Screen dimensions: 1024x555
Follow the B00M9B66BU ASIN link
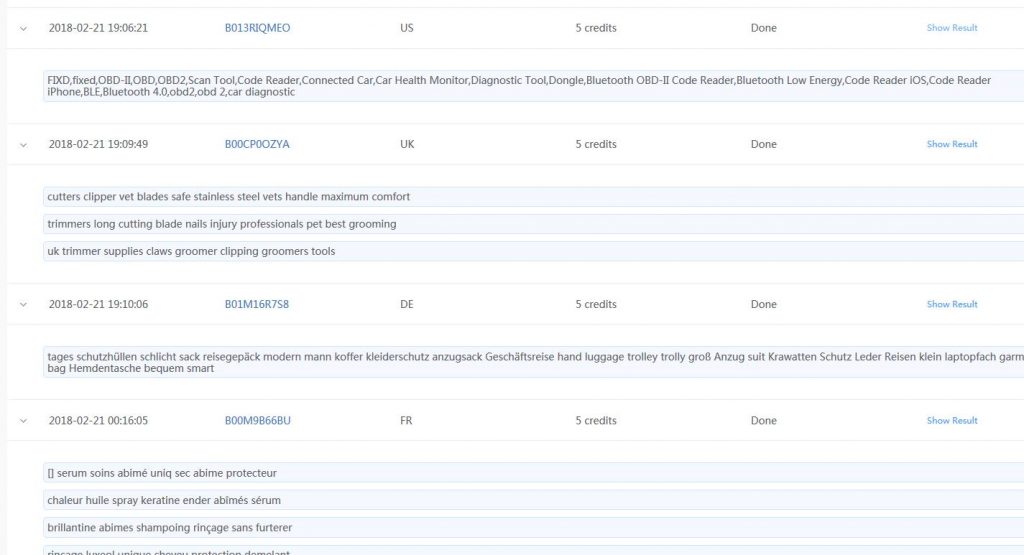(257, 421)
